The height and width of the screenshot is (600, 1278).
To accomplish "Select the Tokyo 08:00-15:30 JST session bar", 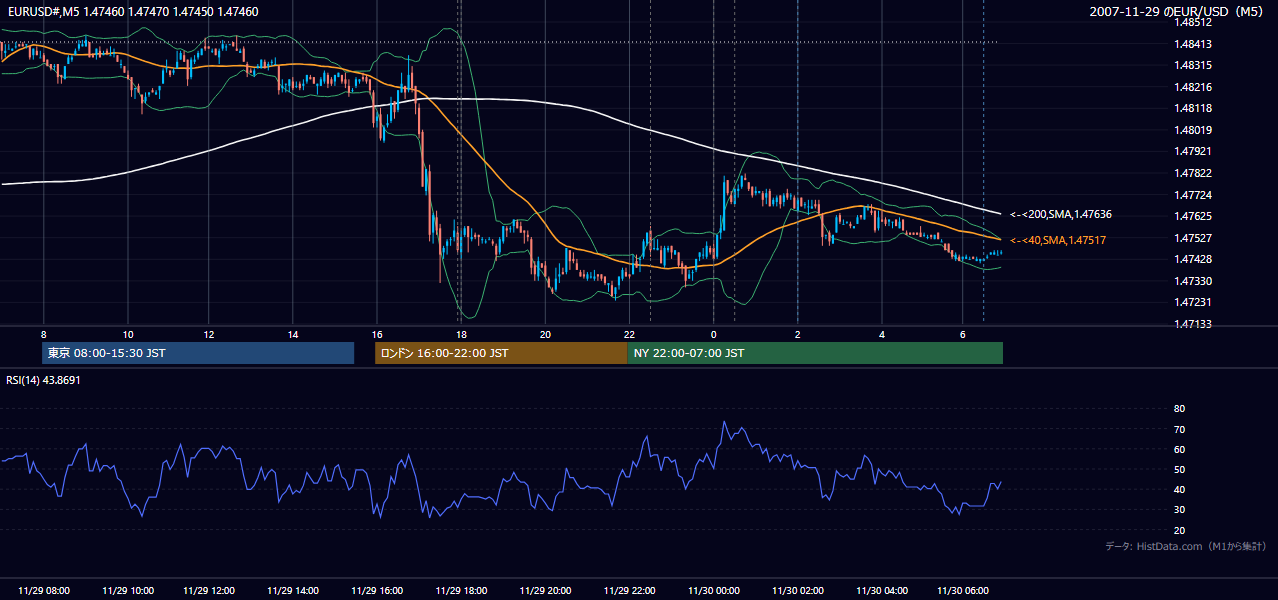I will click(x=198, y=353).
